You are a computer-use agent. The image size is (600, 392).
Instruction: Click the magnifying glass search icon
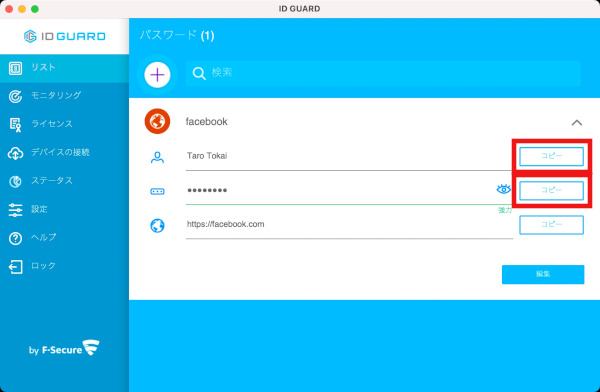tap(199, 73)
